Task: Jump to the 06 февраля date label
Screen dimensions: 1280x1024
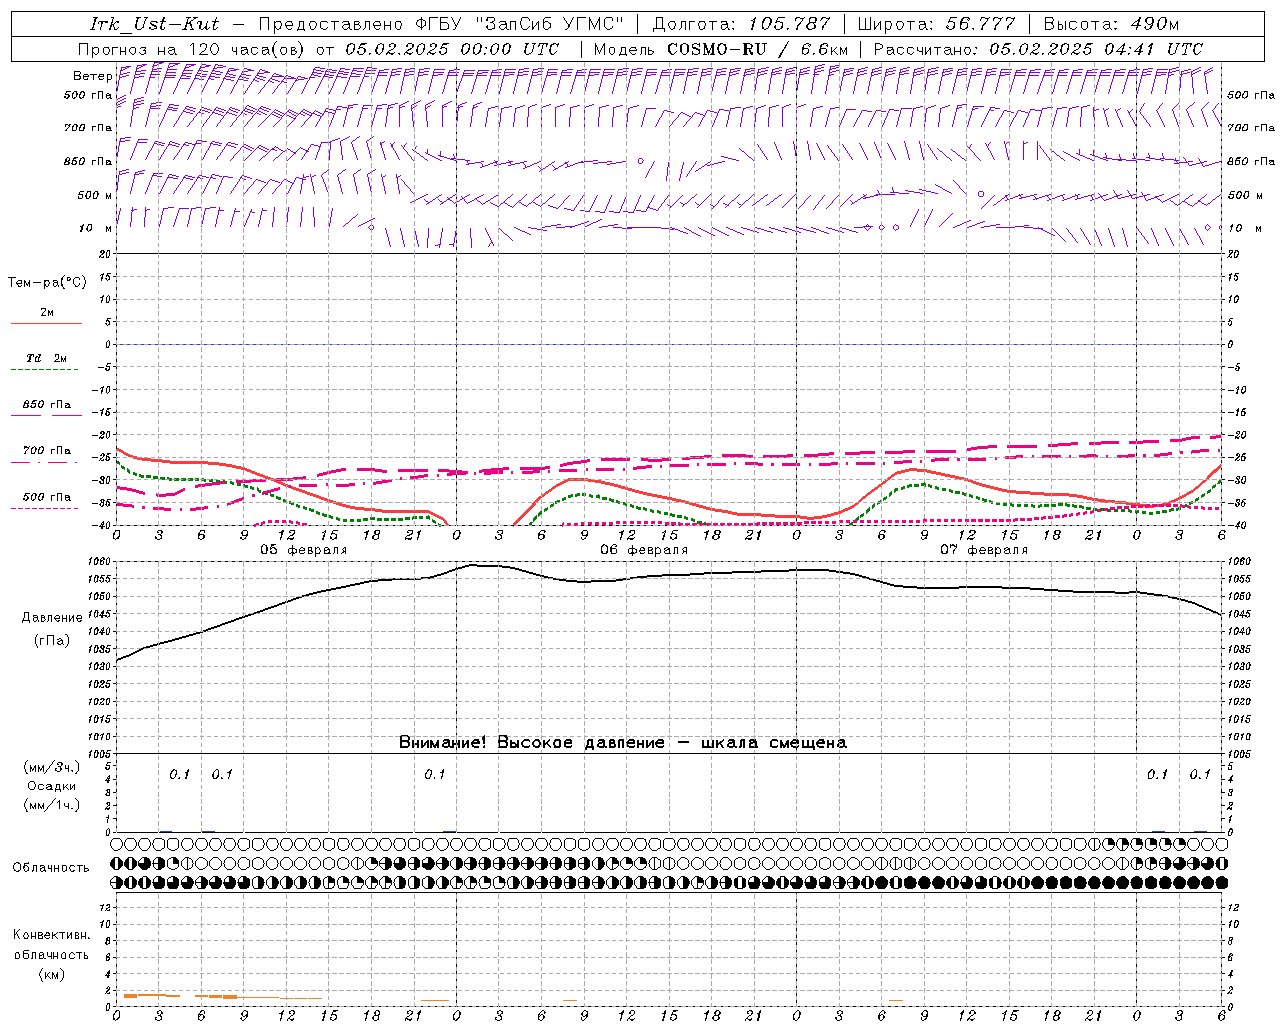Action: point(644,550)
